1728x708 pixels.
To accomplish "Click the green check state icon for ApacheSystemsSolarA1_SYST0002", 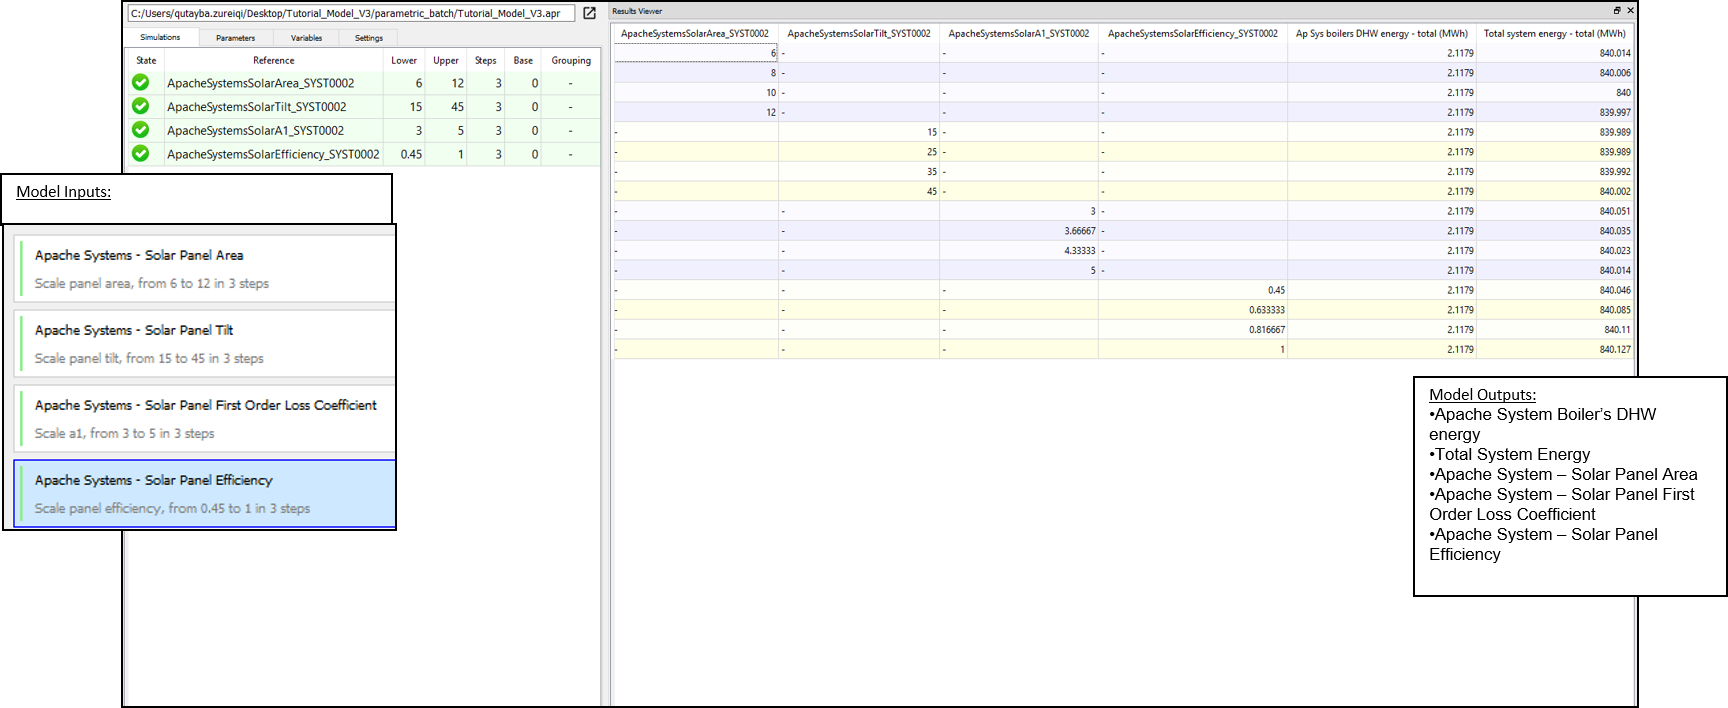I will click(141, 130).
